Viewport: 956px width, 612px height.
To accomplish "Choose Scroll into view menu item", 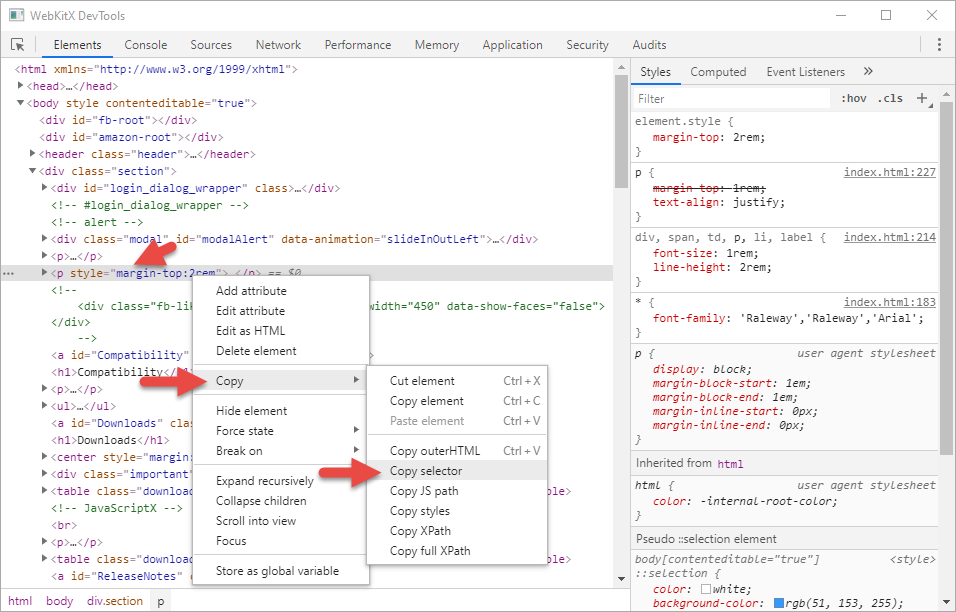I will (x=281, y=521).
